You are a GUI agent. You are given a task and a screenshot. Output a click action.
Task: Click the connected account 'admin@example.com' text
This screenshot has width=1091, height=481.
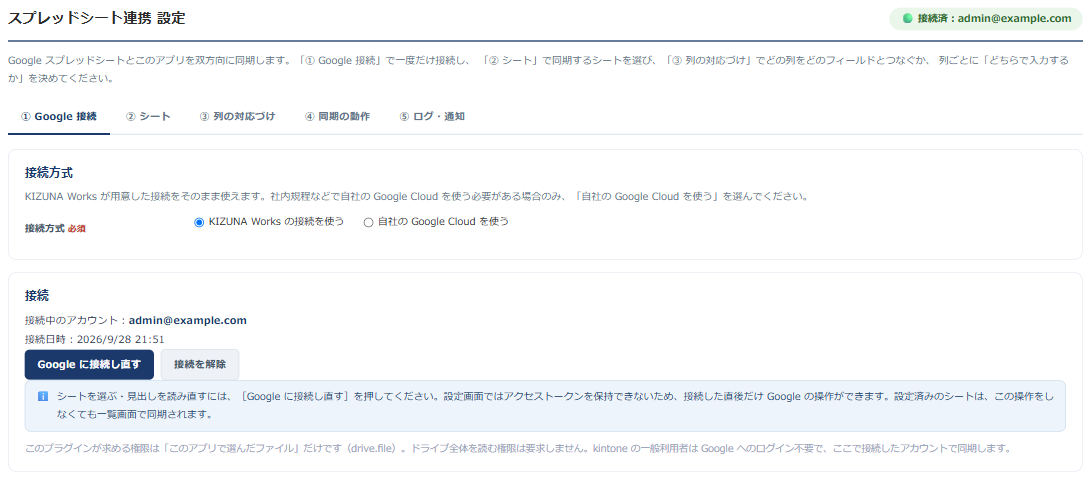(188, 321)
